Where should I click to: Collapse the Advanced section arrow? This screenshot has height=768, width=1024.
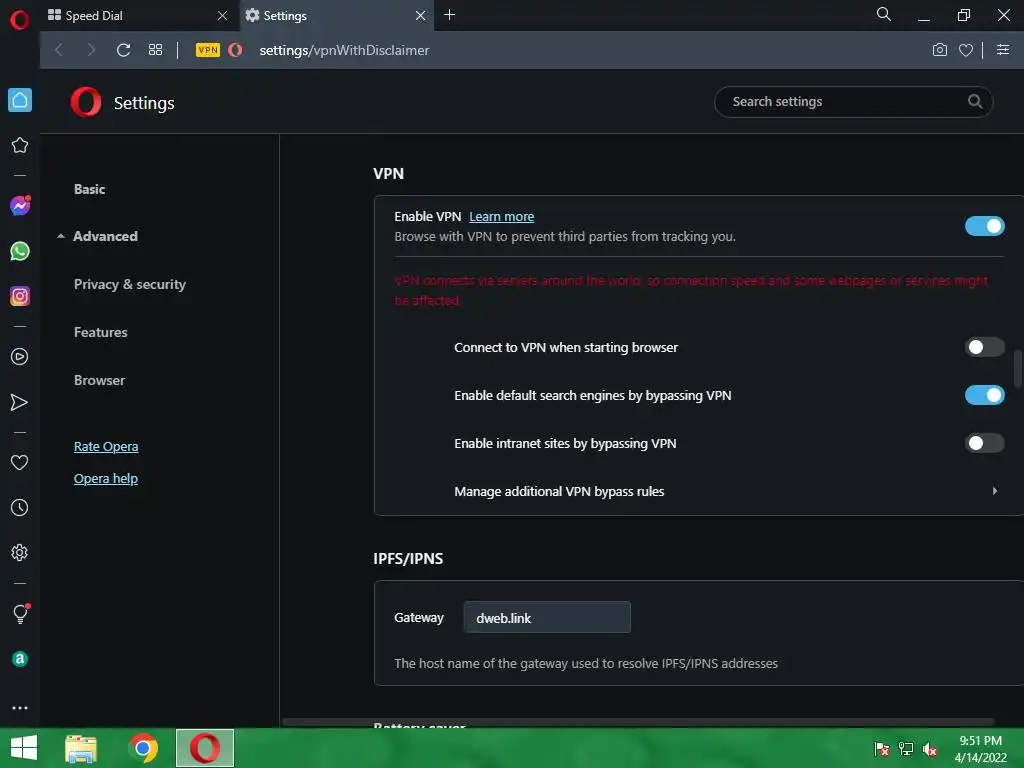pyautogui.click(x=61, y=236)
